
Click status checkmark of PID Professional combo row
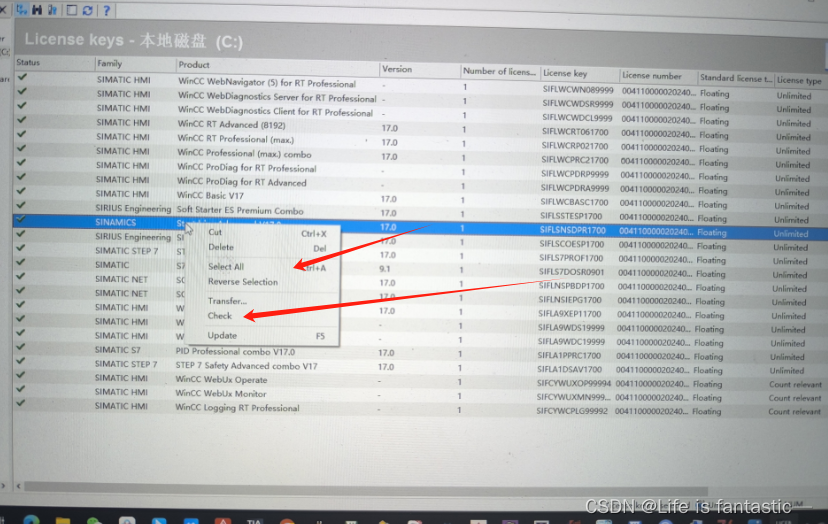[x=21, y=347]
